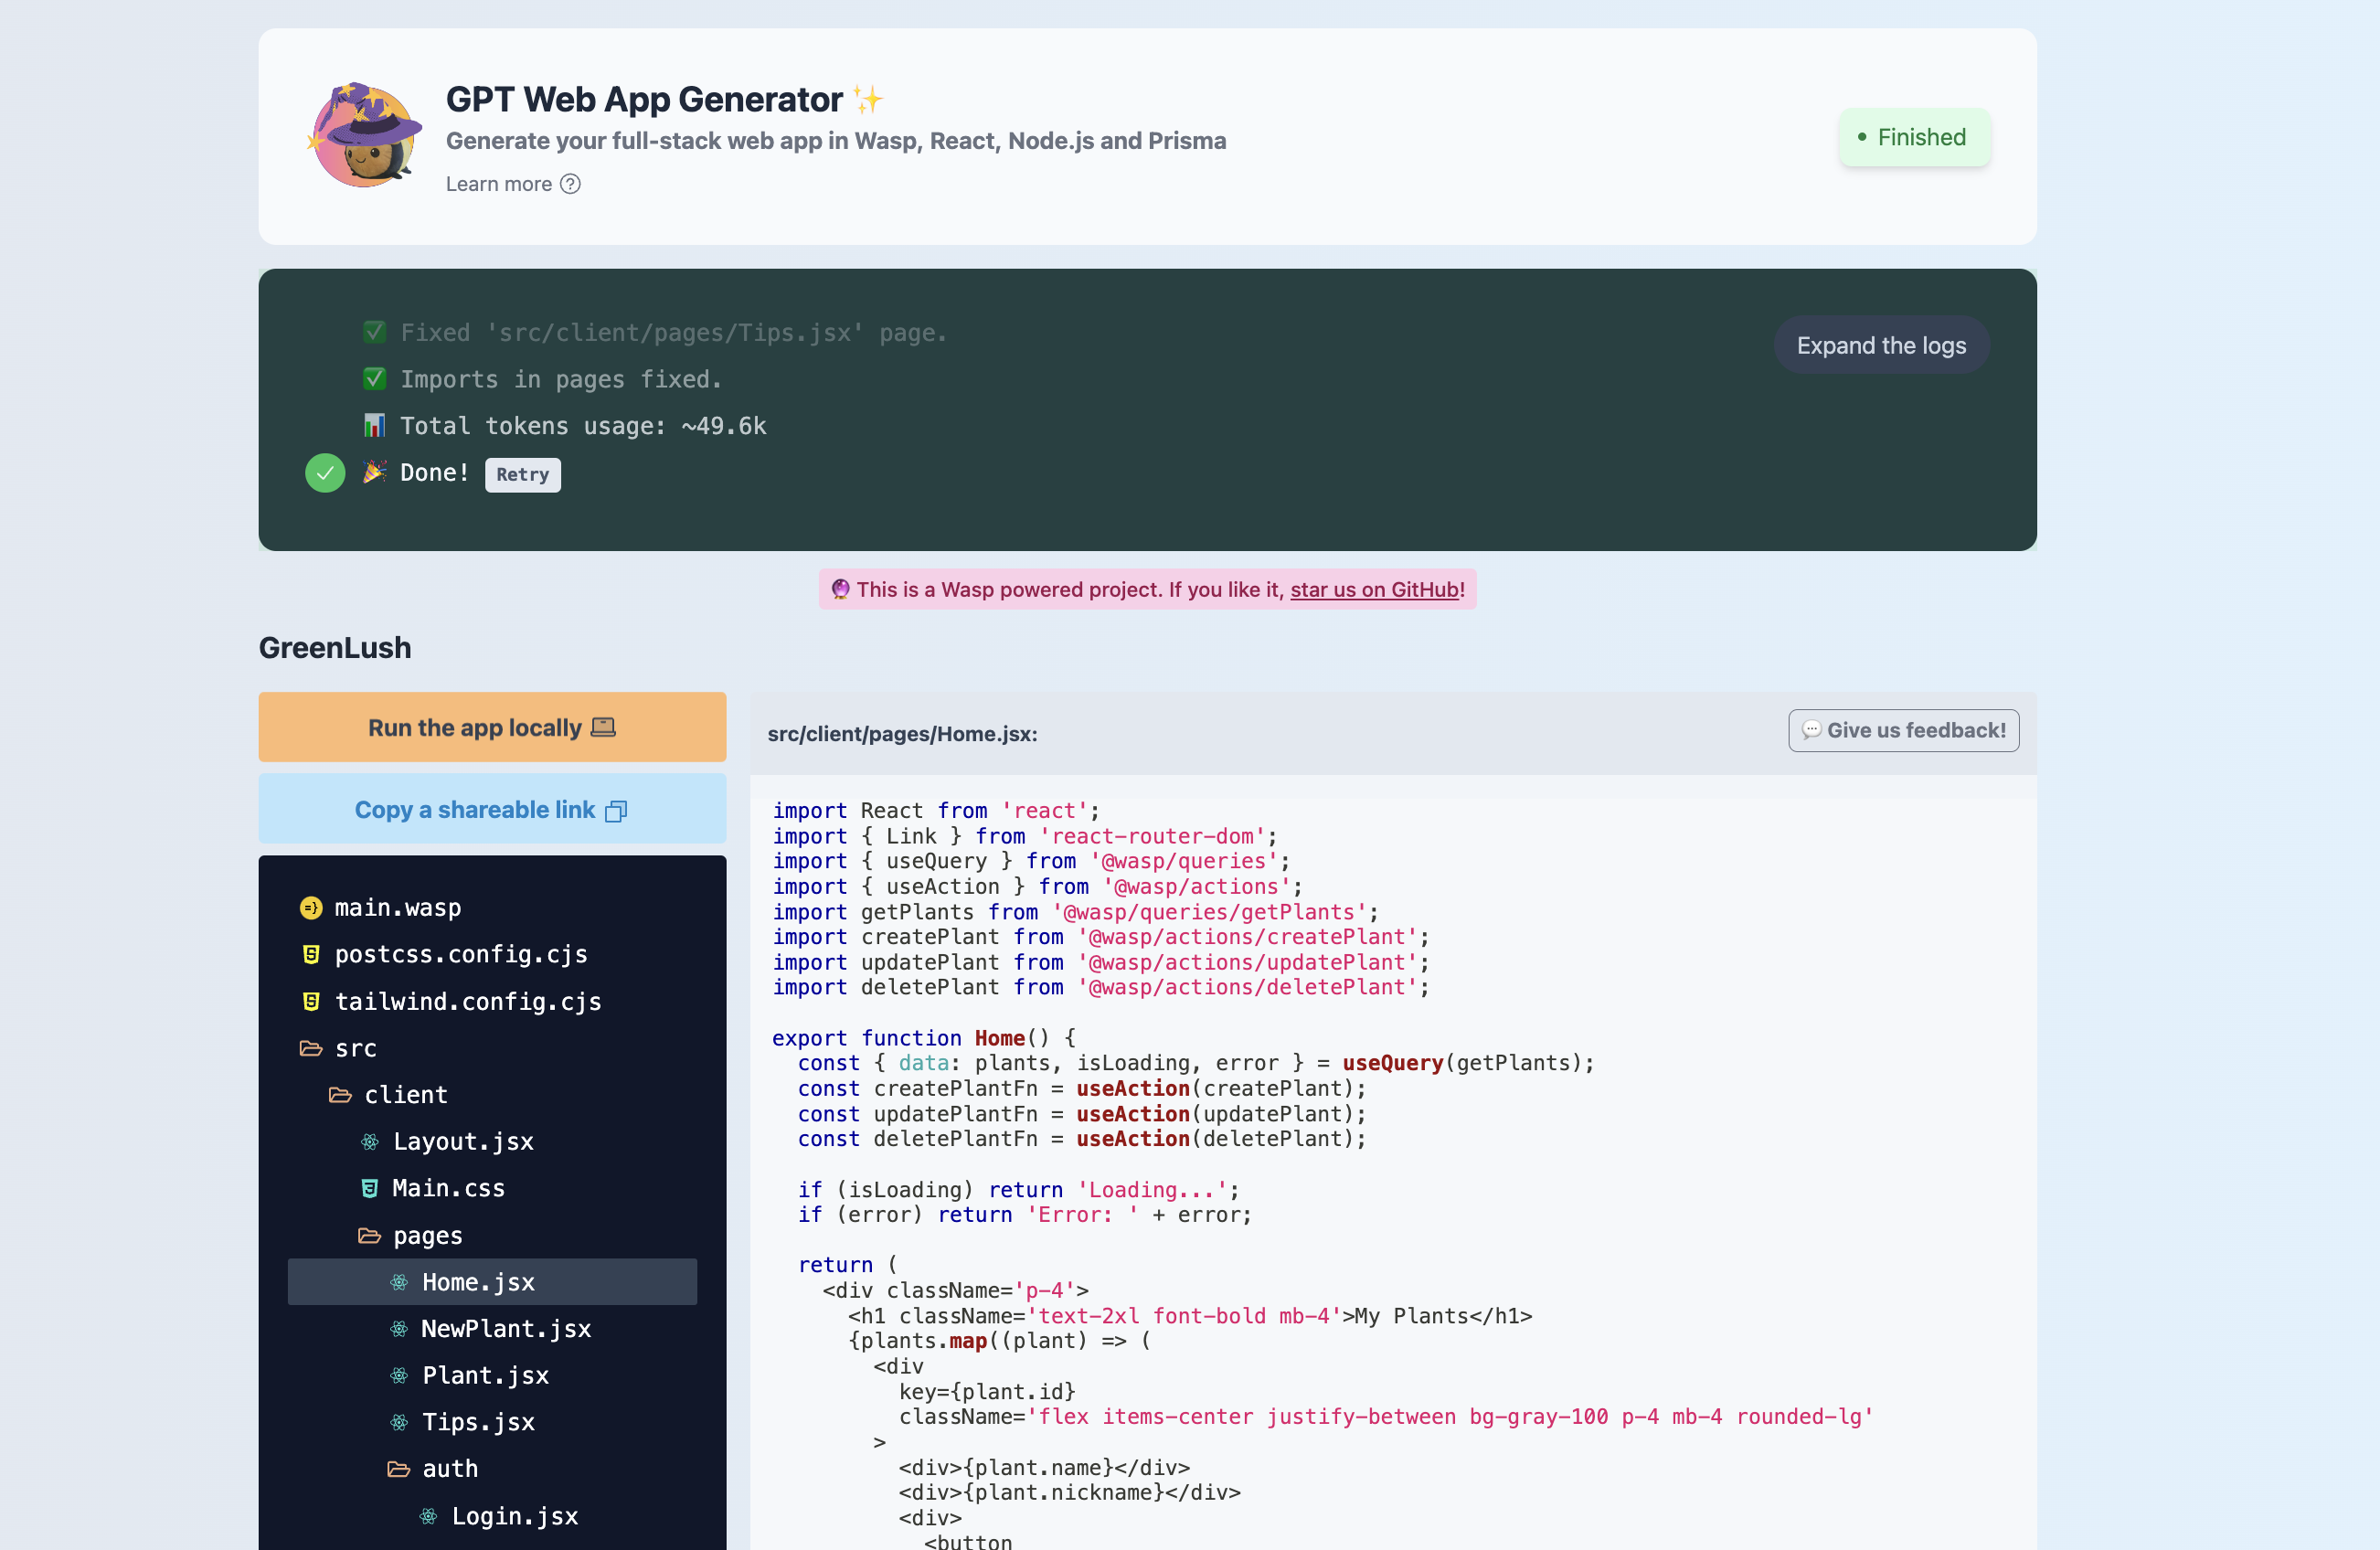This screenshot has height=1550, width=2380.
Task: Click the Finished status badge
Action: point(1914,137)
